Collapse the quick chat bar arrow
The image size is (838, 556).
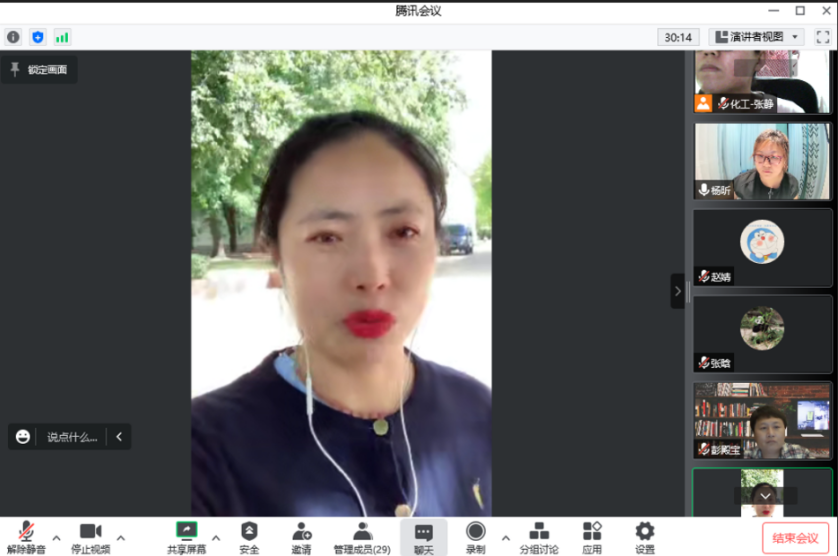(x=119, y=437)
